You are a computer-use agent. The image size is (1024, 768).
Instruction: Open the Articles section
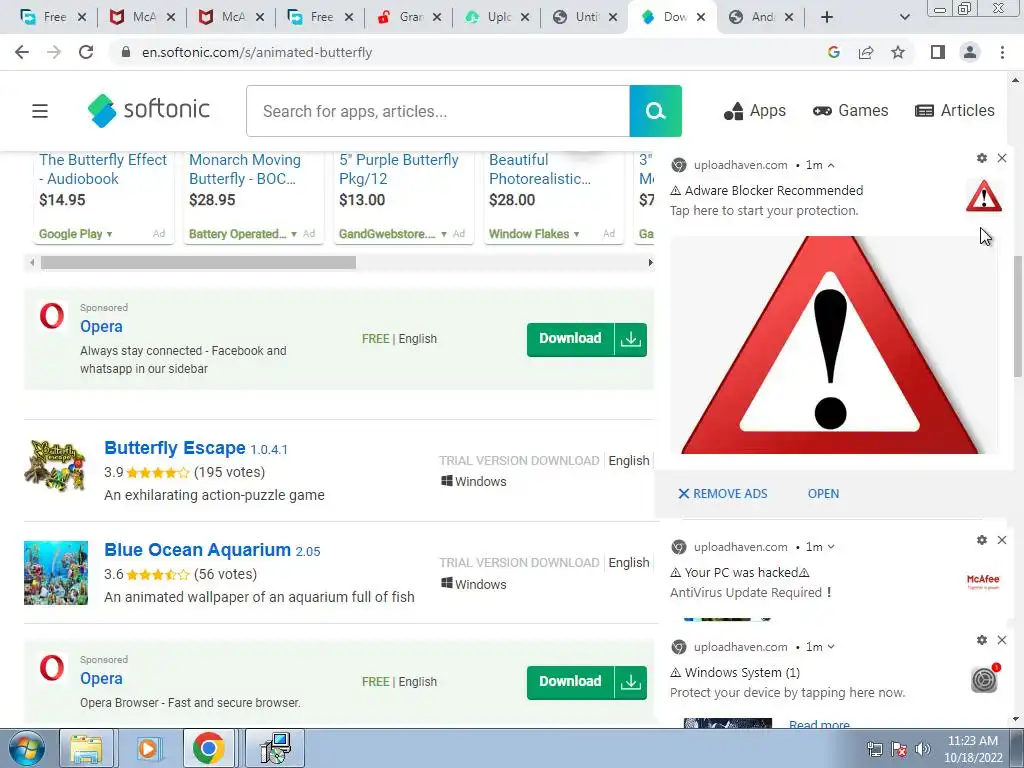click(955, 111)
